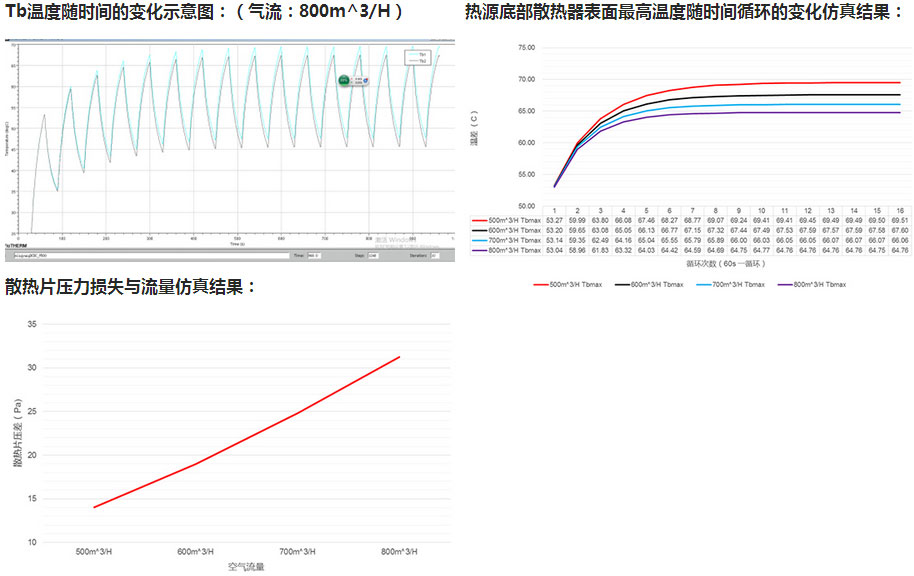Click the purple 800m^3/H Tbmax entry in the bottom legend
The width and height of the screenshot is (914, 576).
[812, 285]
